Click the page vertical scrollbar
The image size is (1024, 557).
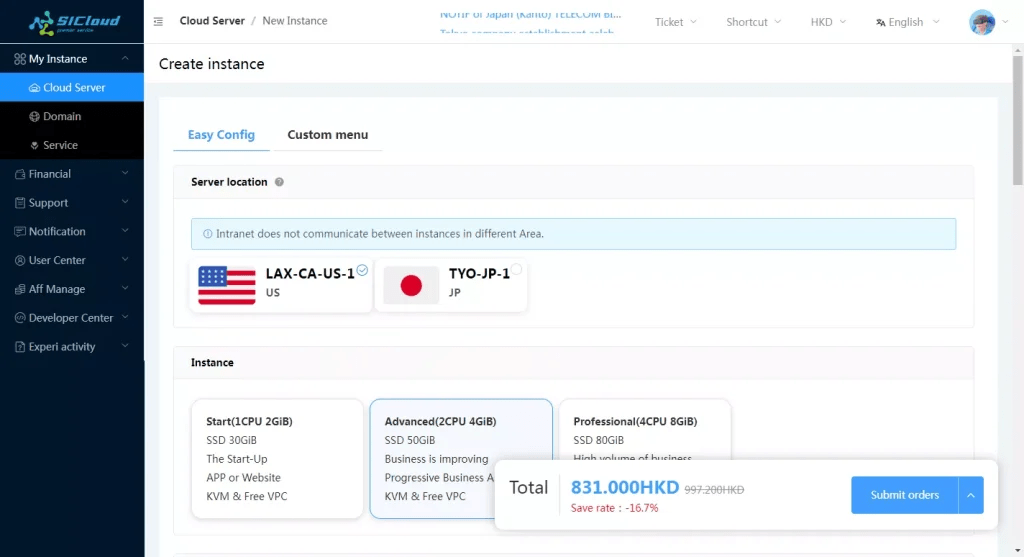point(1017,120)
